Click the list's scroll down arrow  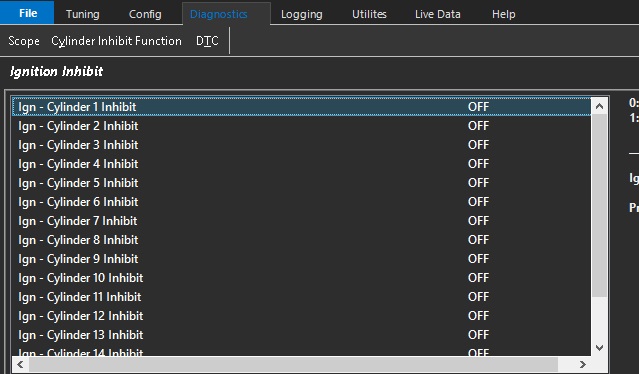tap(599, 348)
